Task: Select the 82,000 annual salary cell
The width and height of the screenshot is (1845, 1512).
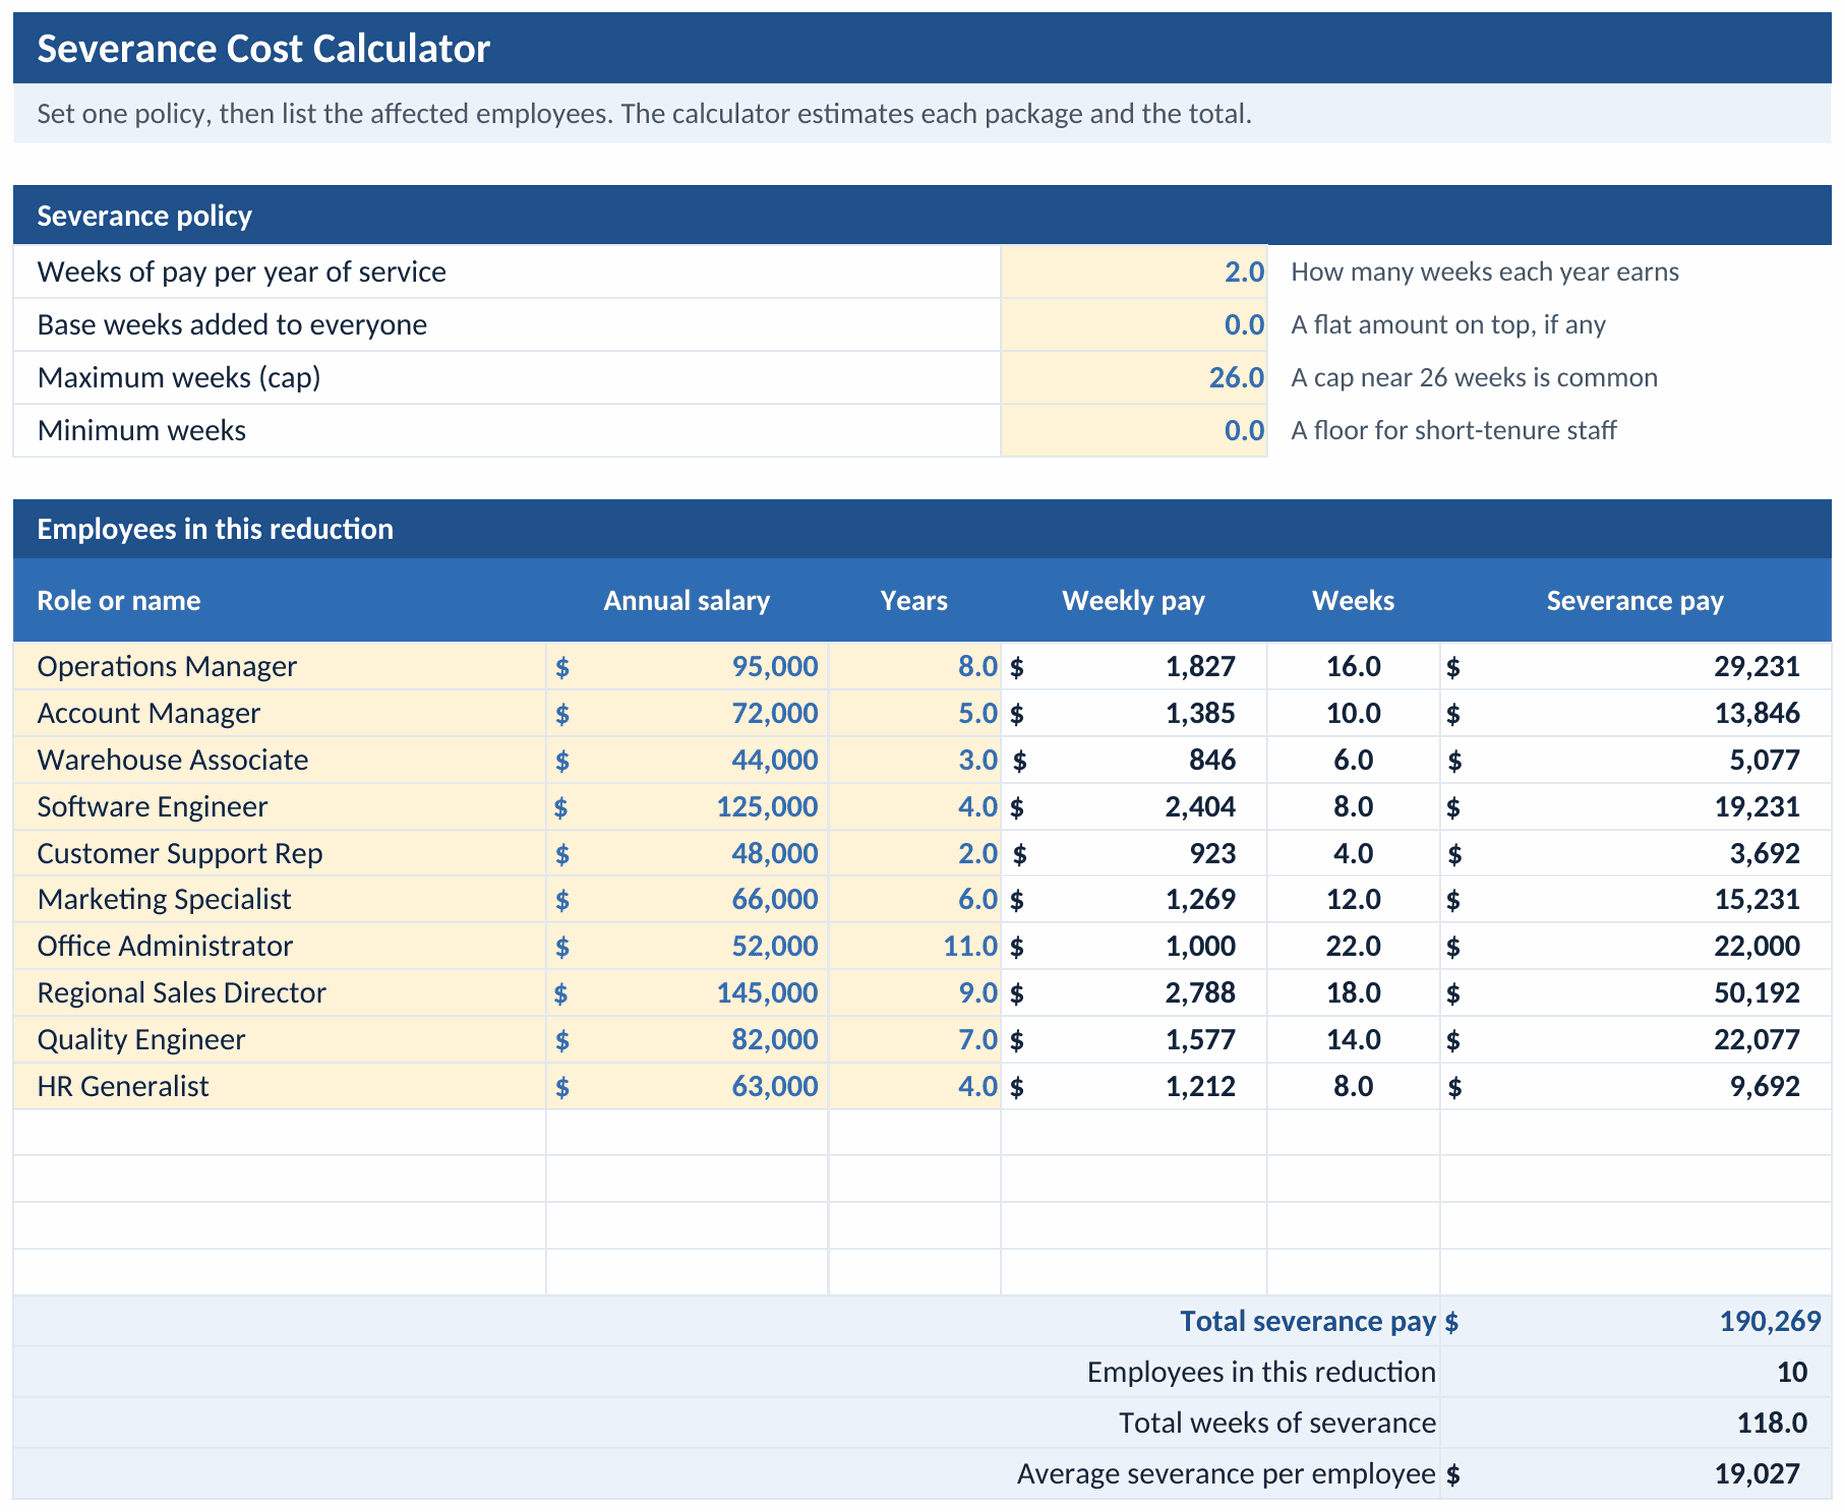Action: coord(687,1039)
